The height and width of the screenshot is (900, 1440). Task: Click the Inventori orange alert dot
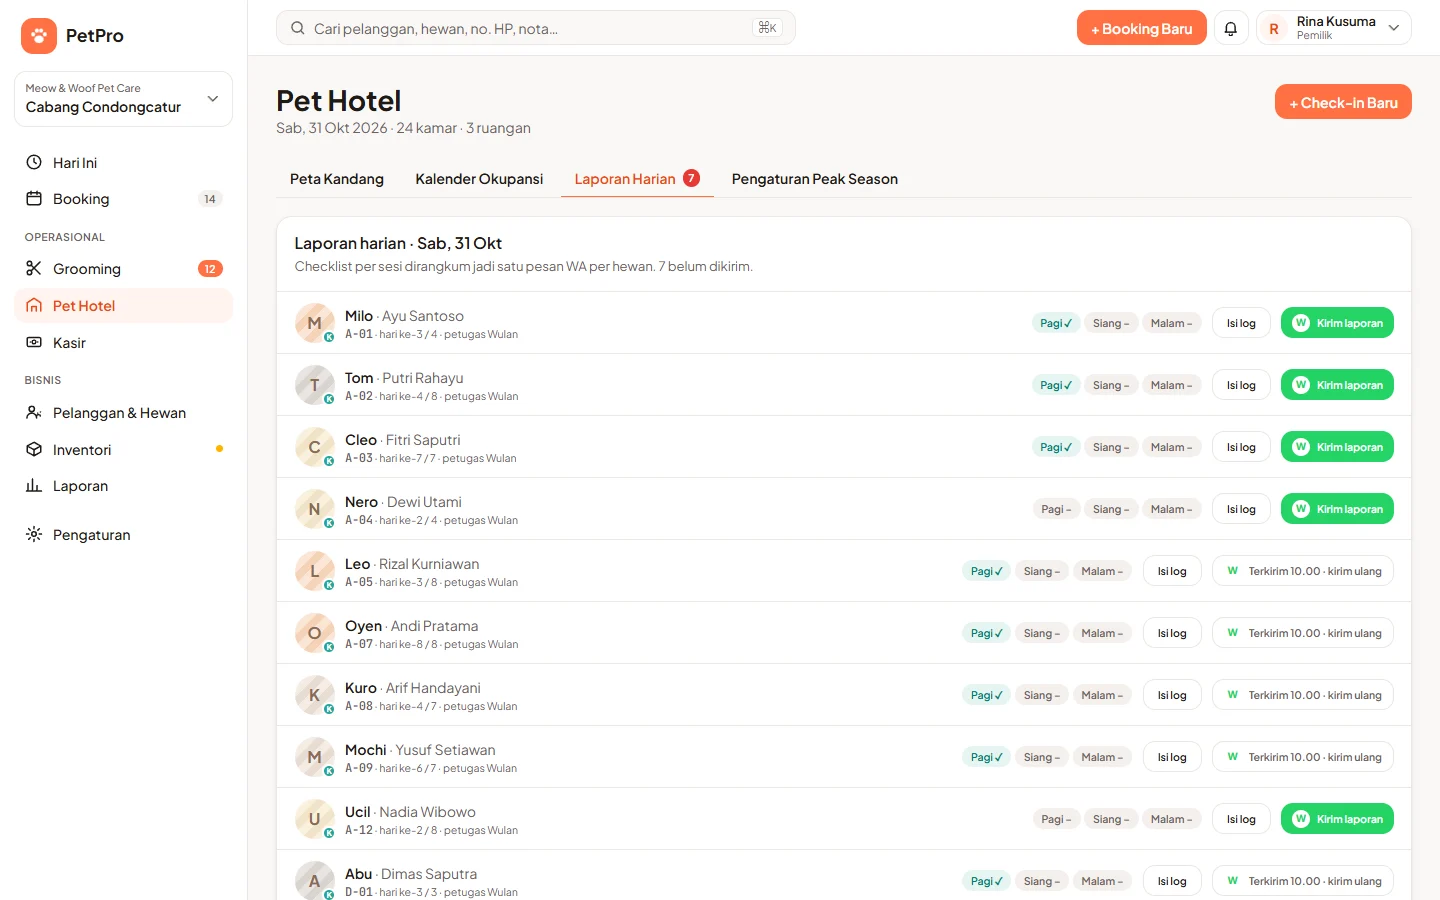(x=219, y=449)
